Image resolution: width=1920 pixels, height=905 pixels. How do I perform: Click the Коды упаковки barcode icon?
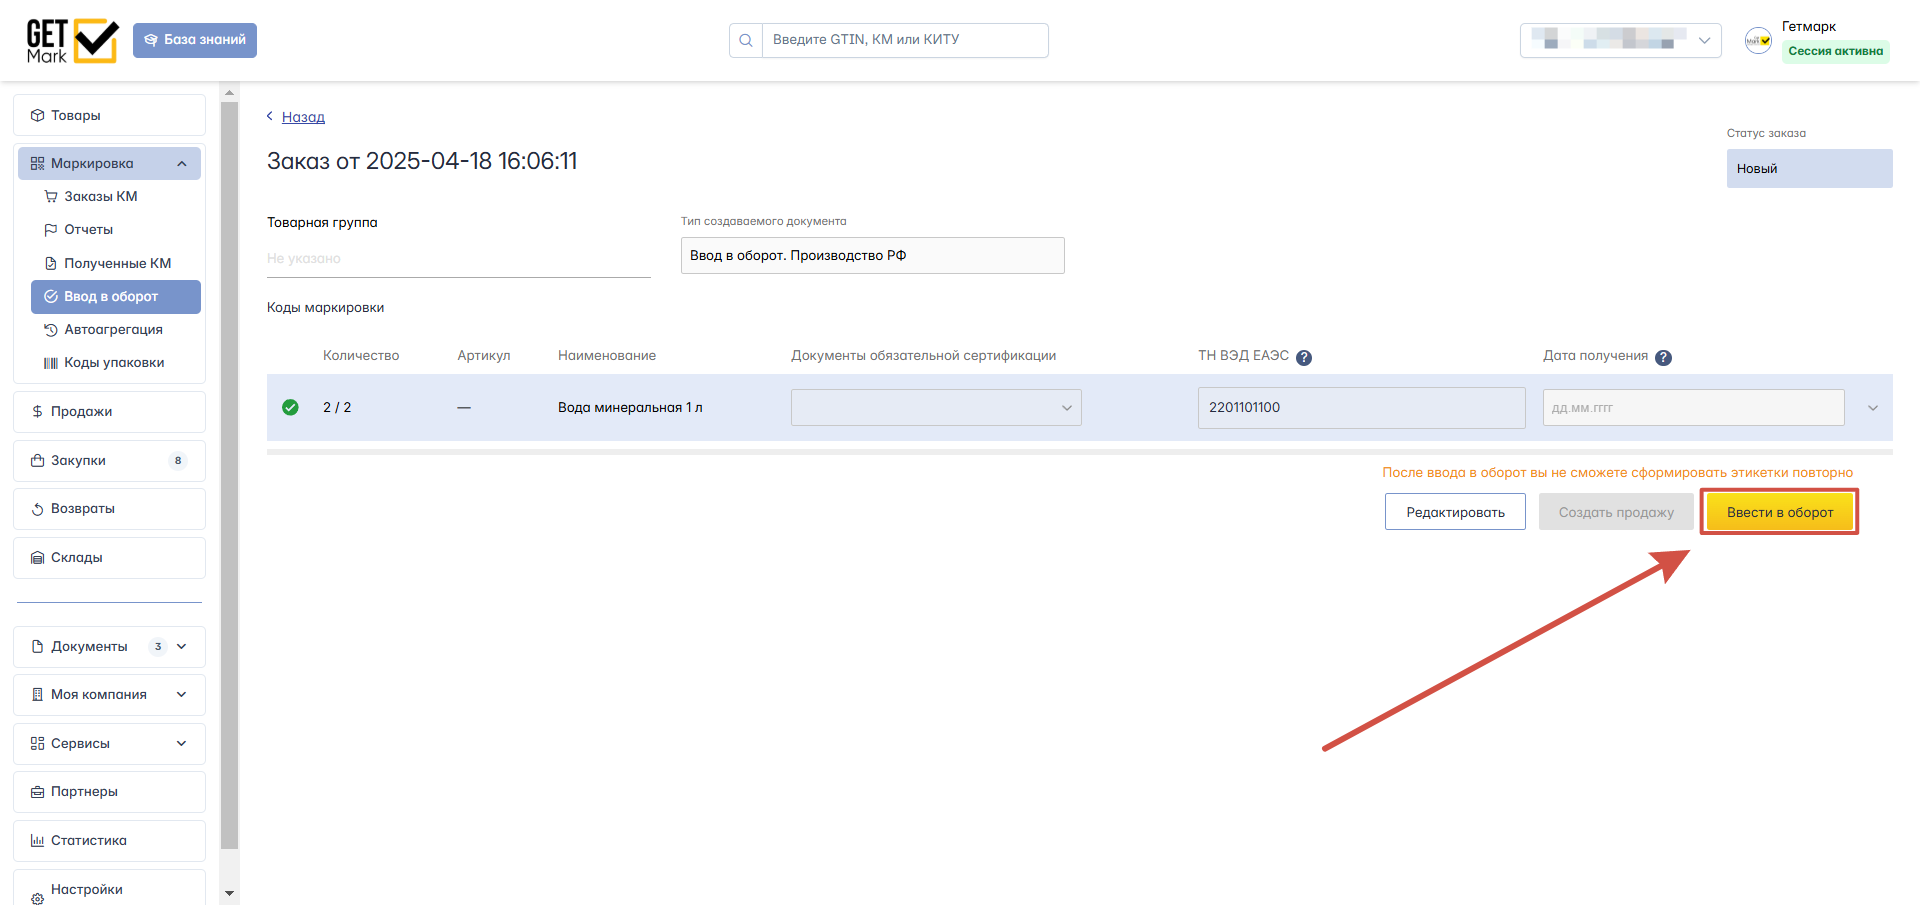click(51, 363)
